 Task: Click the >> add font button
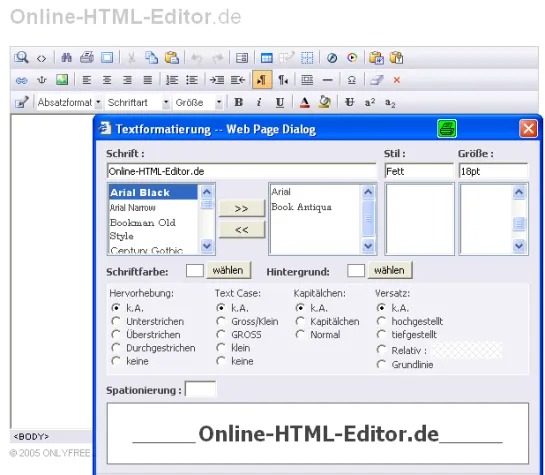(242, 208)
